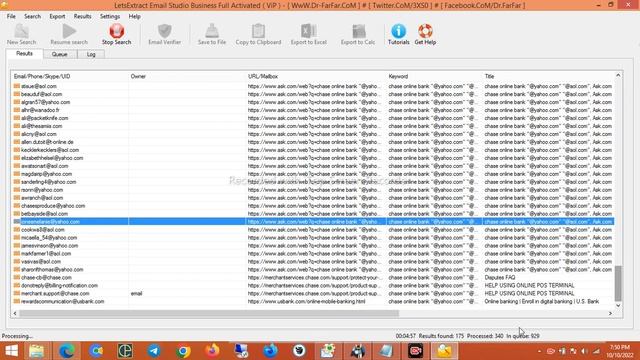Open the screen recorder taskbar icon

416,351
